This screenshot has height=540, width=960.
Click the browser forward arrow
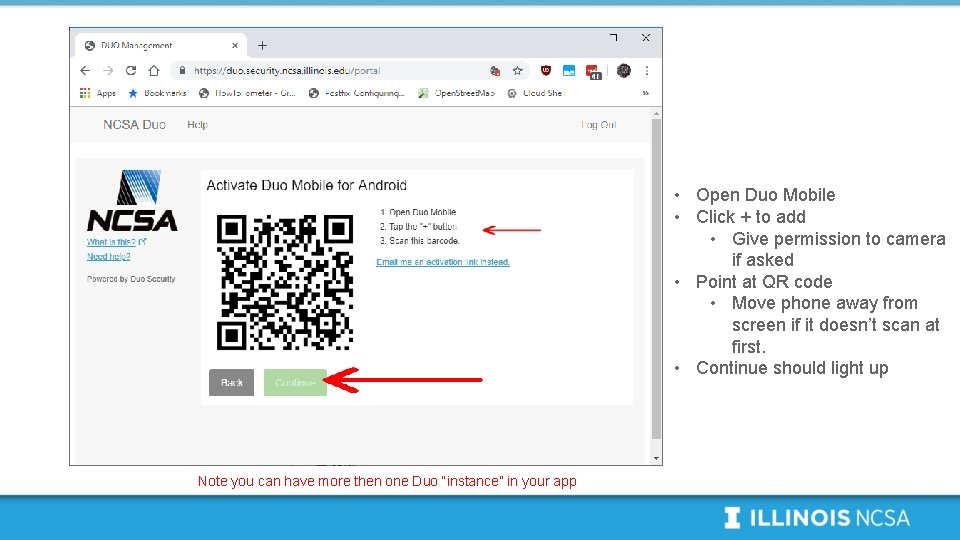tap(108, 70)
